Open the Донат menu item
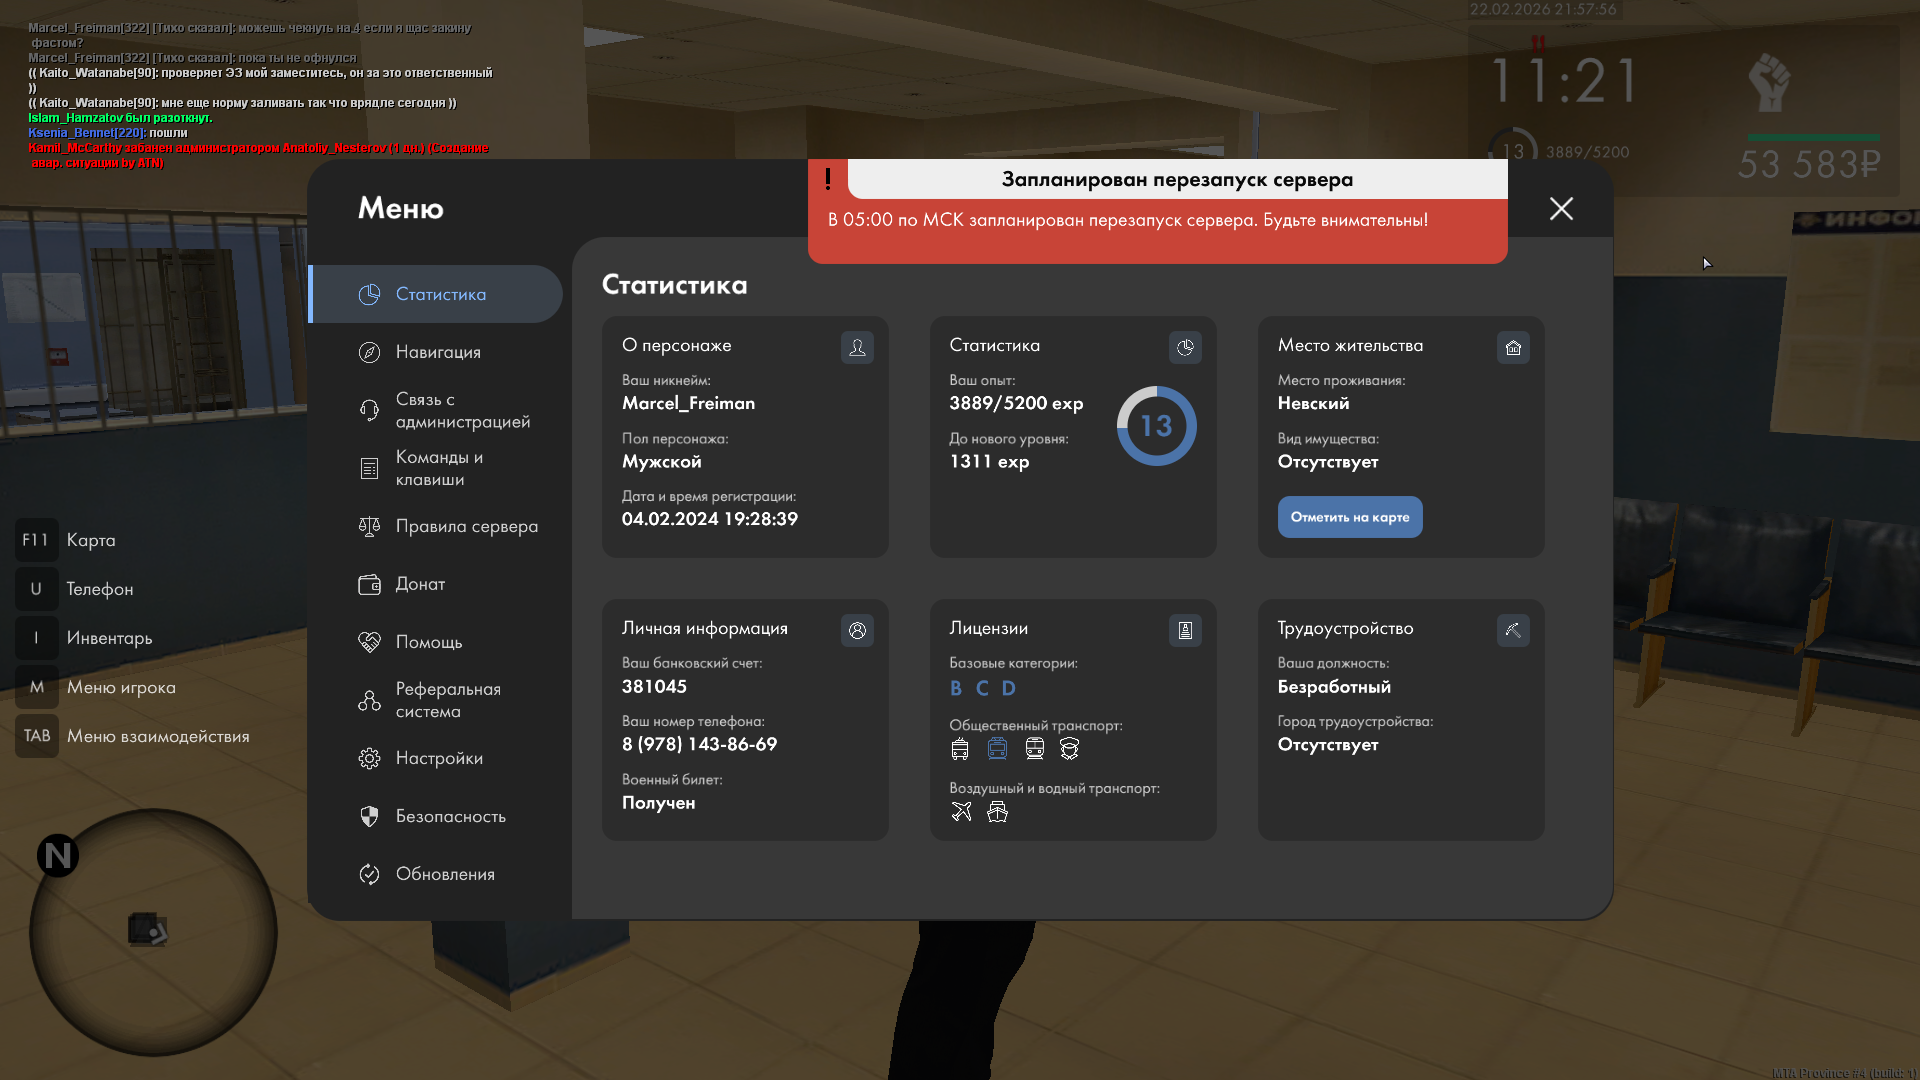The image size is (1920, 1080). tap(420, 584)
